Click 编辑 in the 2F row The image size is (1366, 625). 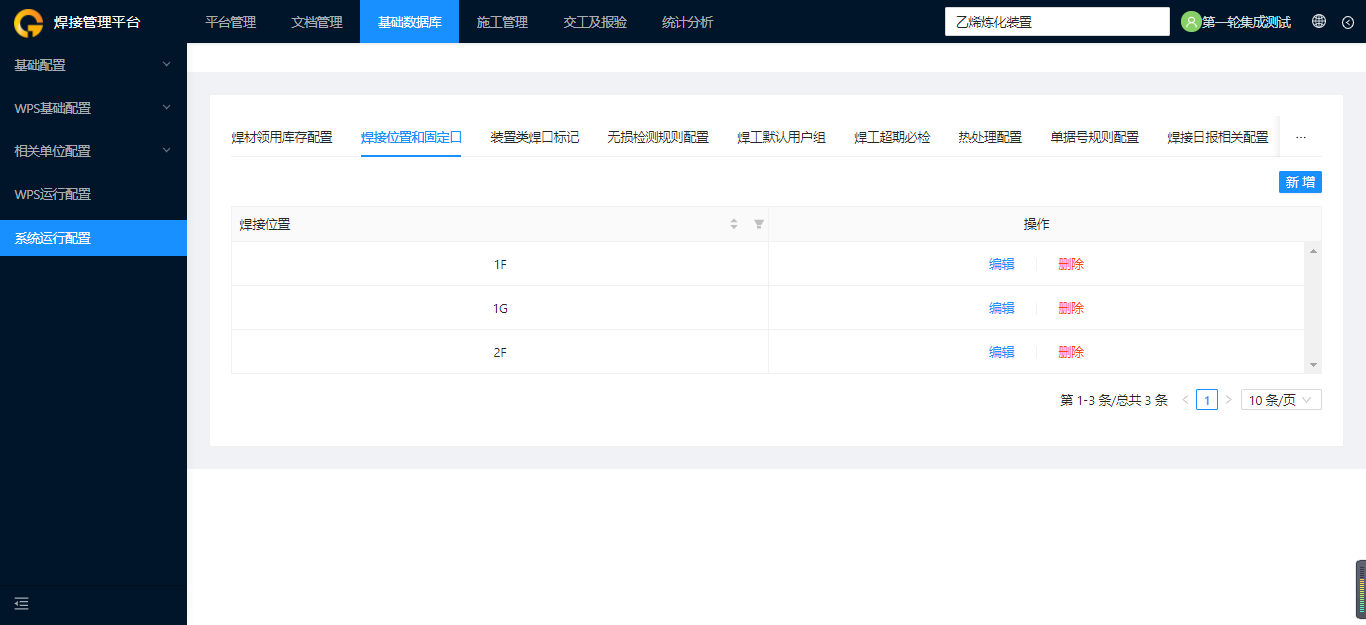(1002, 352)
